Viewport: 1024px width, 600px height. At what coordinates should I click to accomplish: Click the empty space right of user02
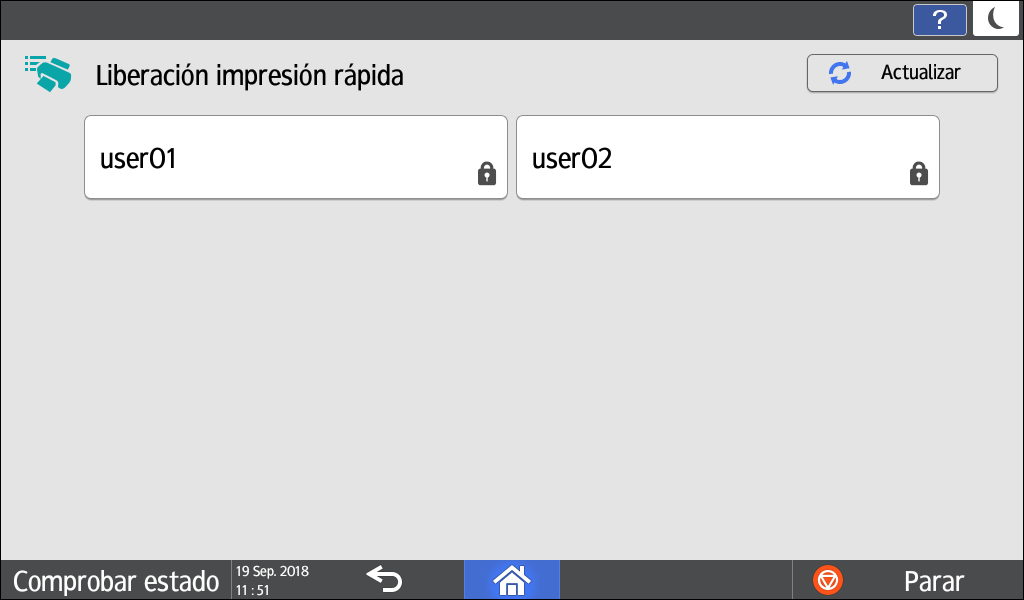tap(980, 157)
